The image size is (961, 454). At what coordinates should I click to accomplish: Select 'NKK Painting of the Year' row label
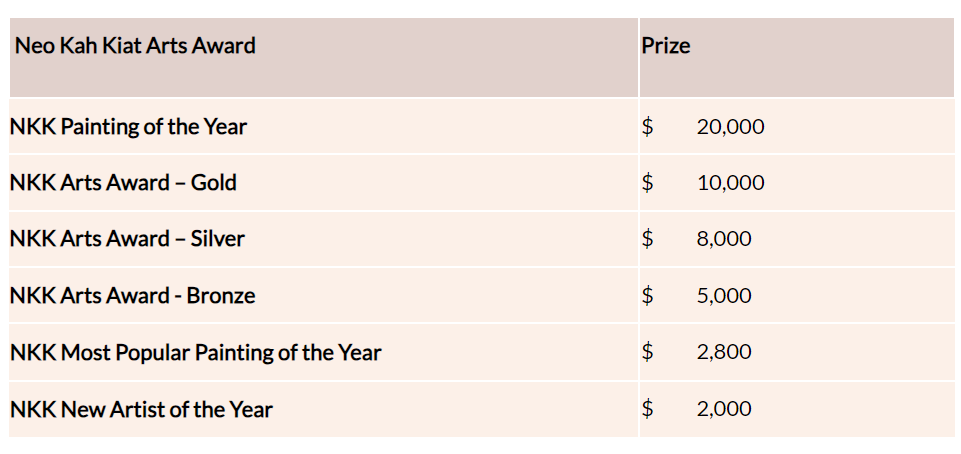pos(128,127)
